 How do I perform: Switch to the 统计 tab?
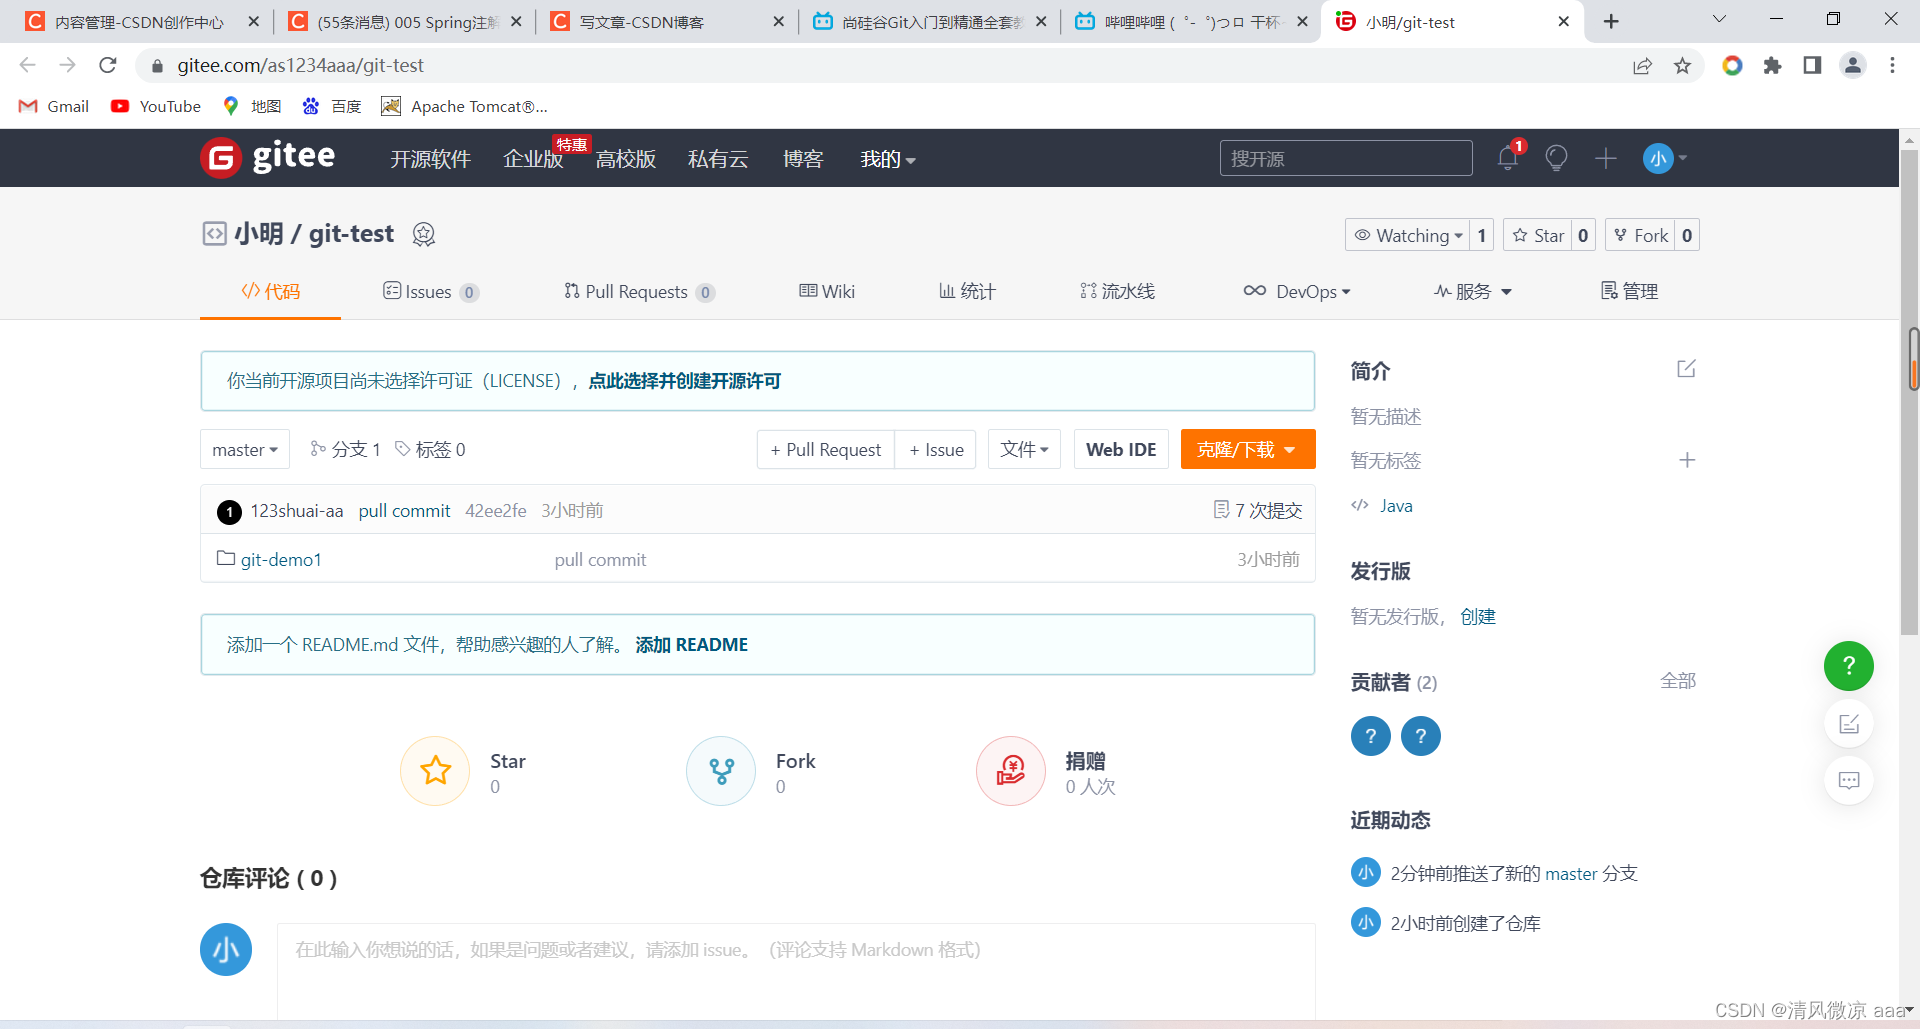pos(966,291)
